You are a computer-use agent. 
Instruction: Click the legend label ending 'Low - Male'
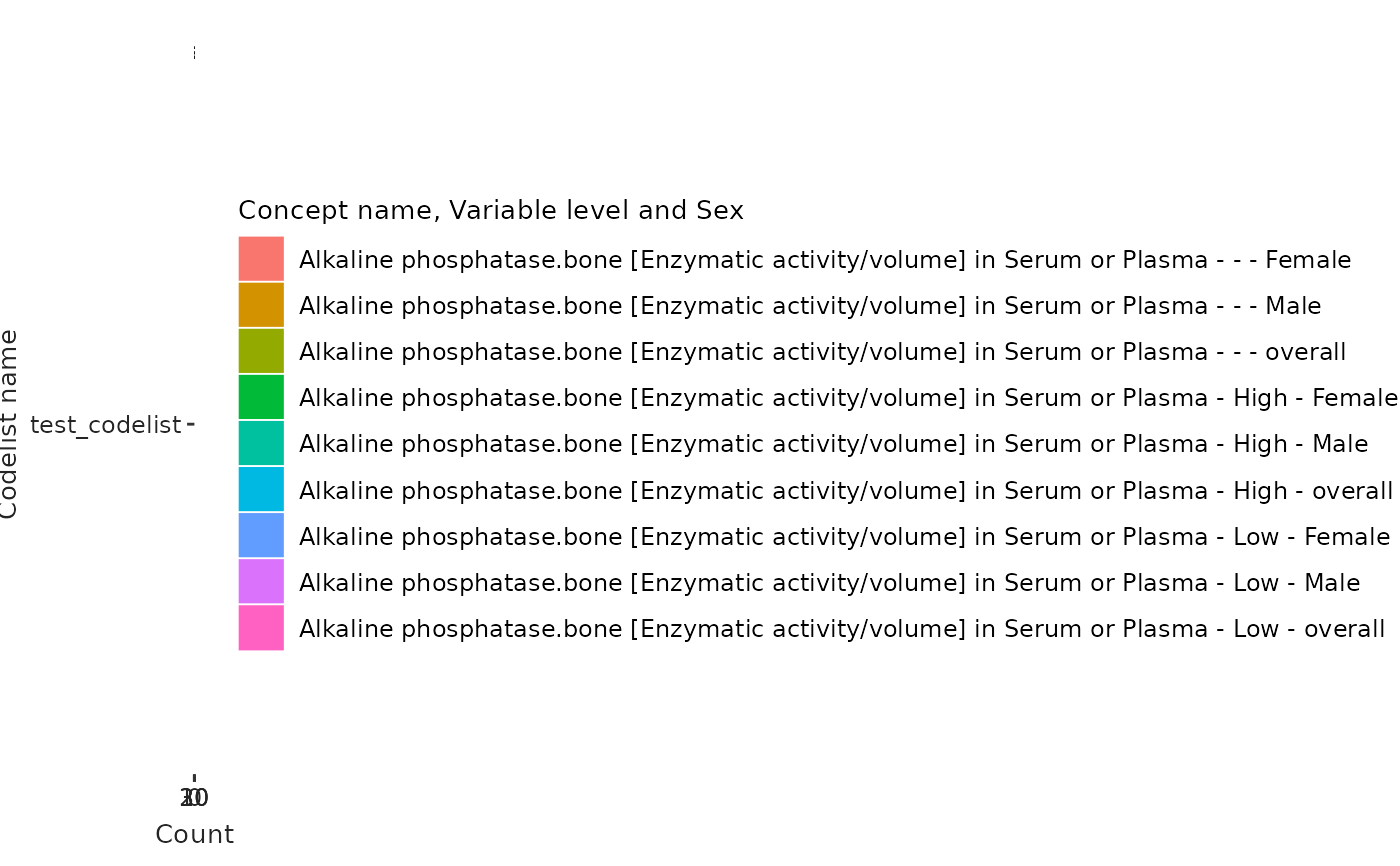pyautogui.click(x=829, y=583)
